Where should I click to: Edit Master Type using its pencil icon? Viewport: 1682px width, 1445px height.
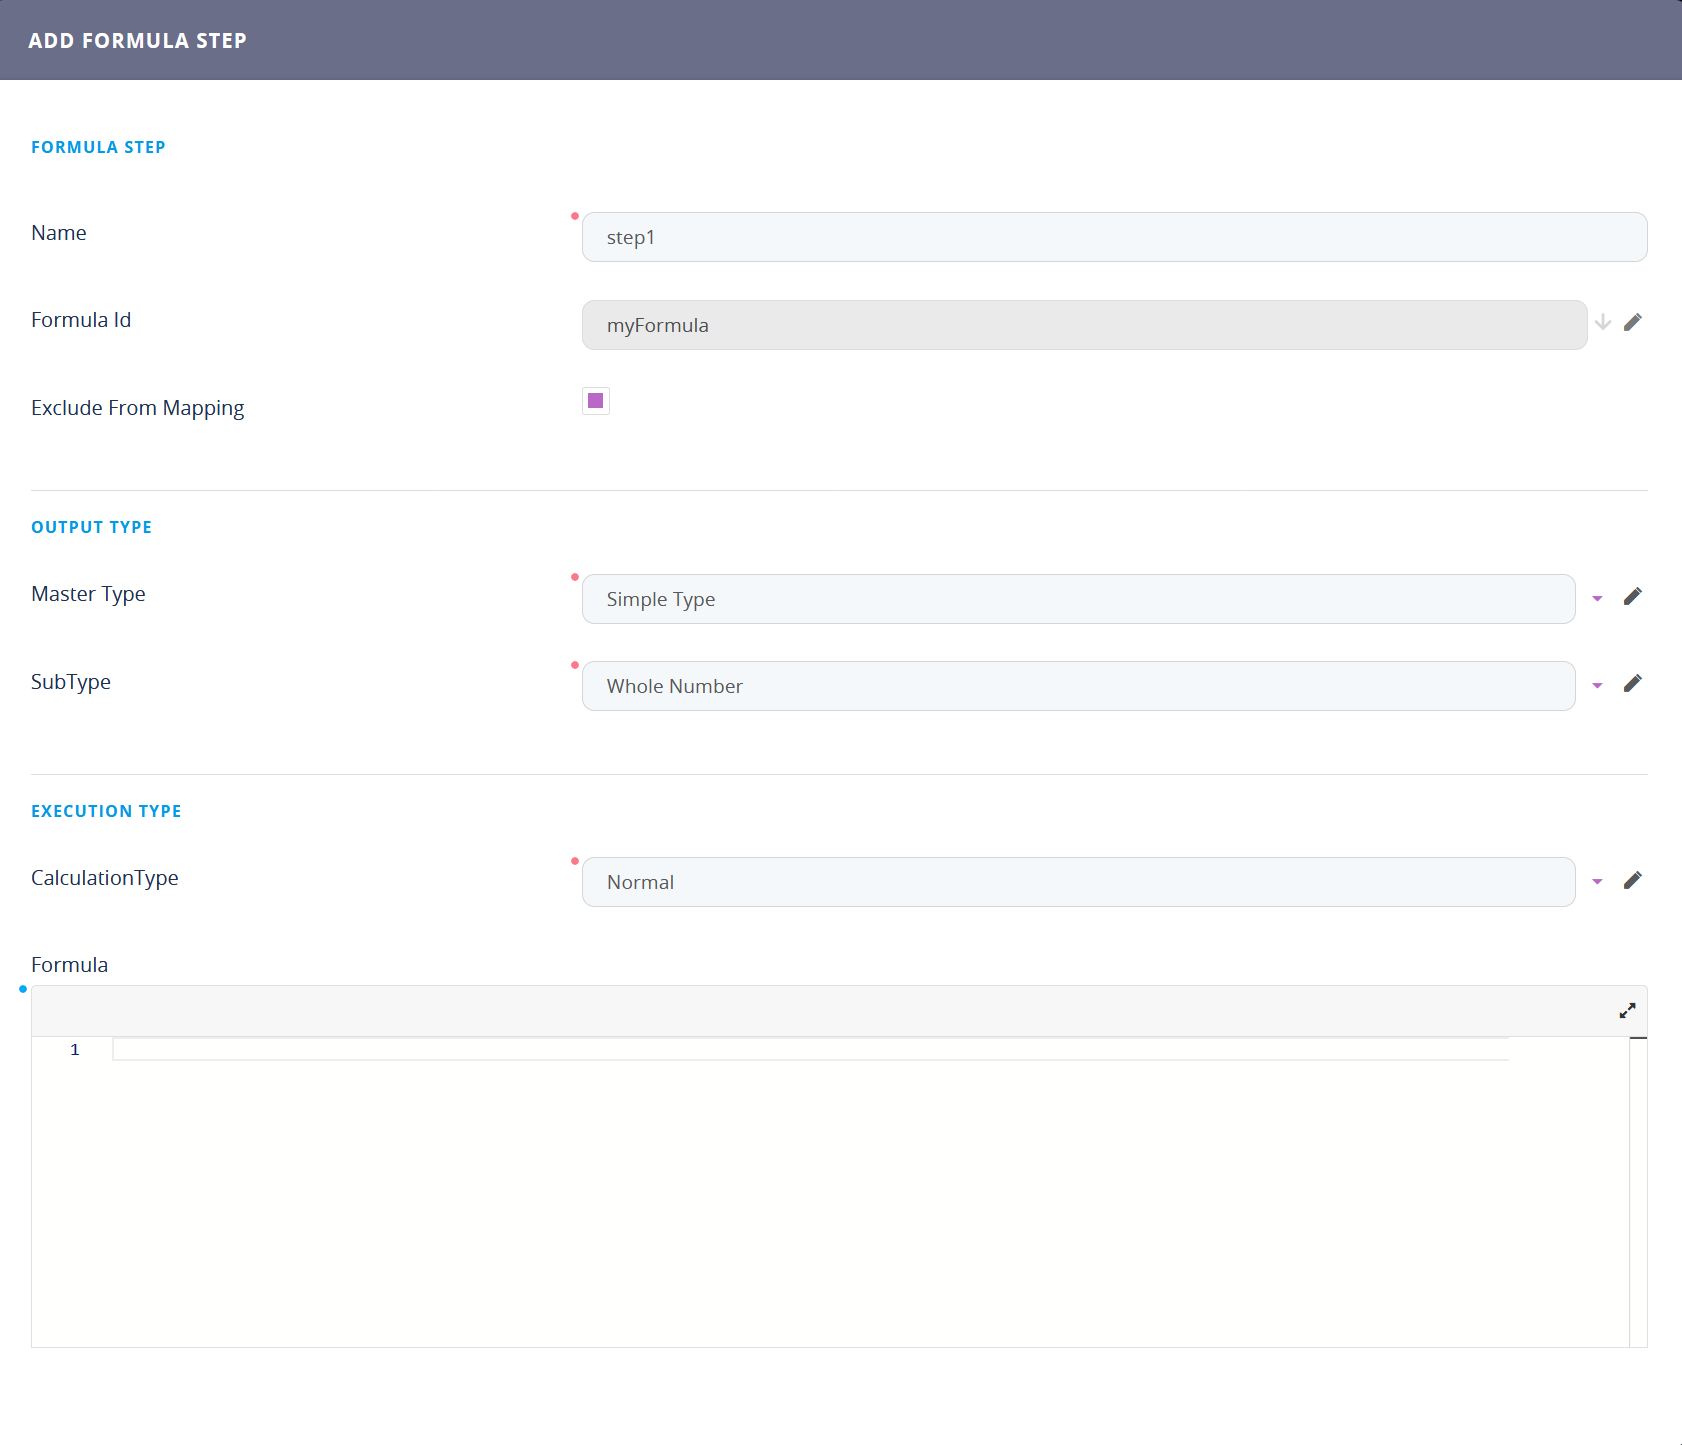coord(1632,597)
